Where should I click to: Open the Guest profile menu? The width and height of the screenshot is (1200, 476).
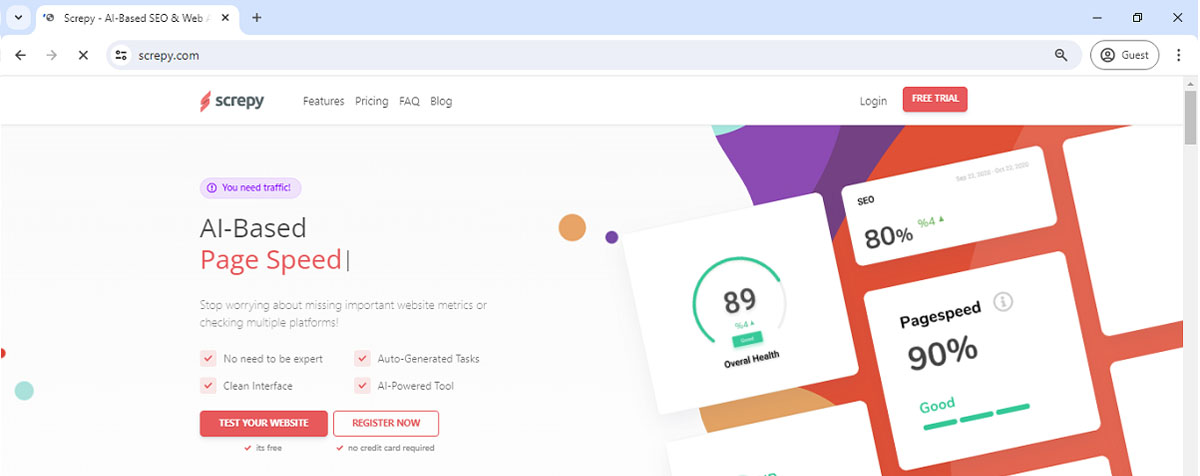click(1124, 55)
